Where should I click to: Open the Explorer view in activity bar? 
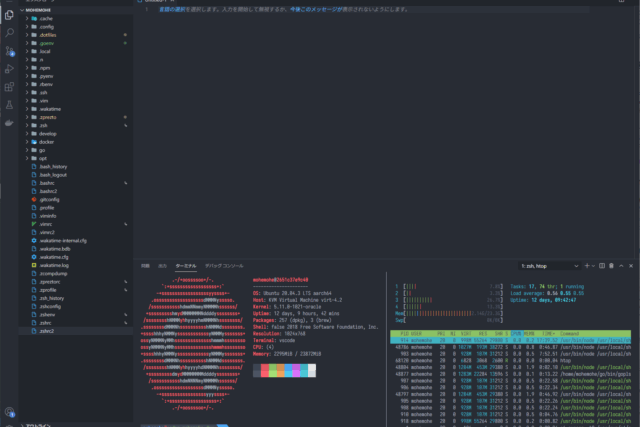[x=9, y=15]
